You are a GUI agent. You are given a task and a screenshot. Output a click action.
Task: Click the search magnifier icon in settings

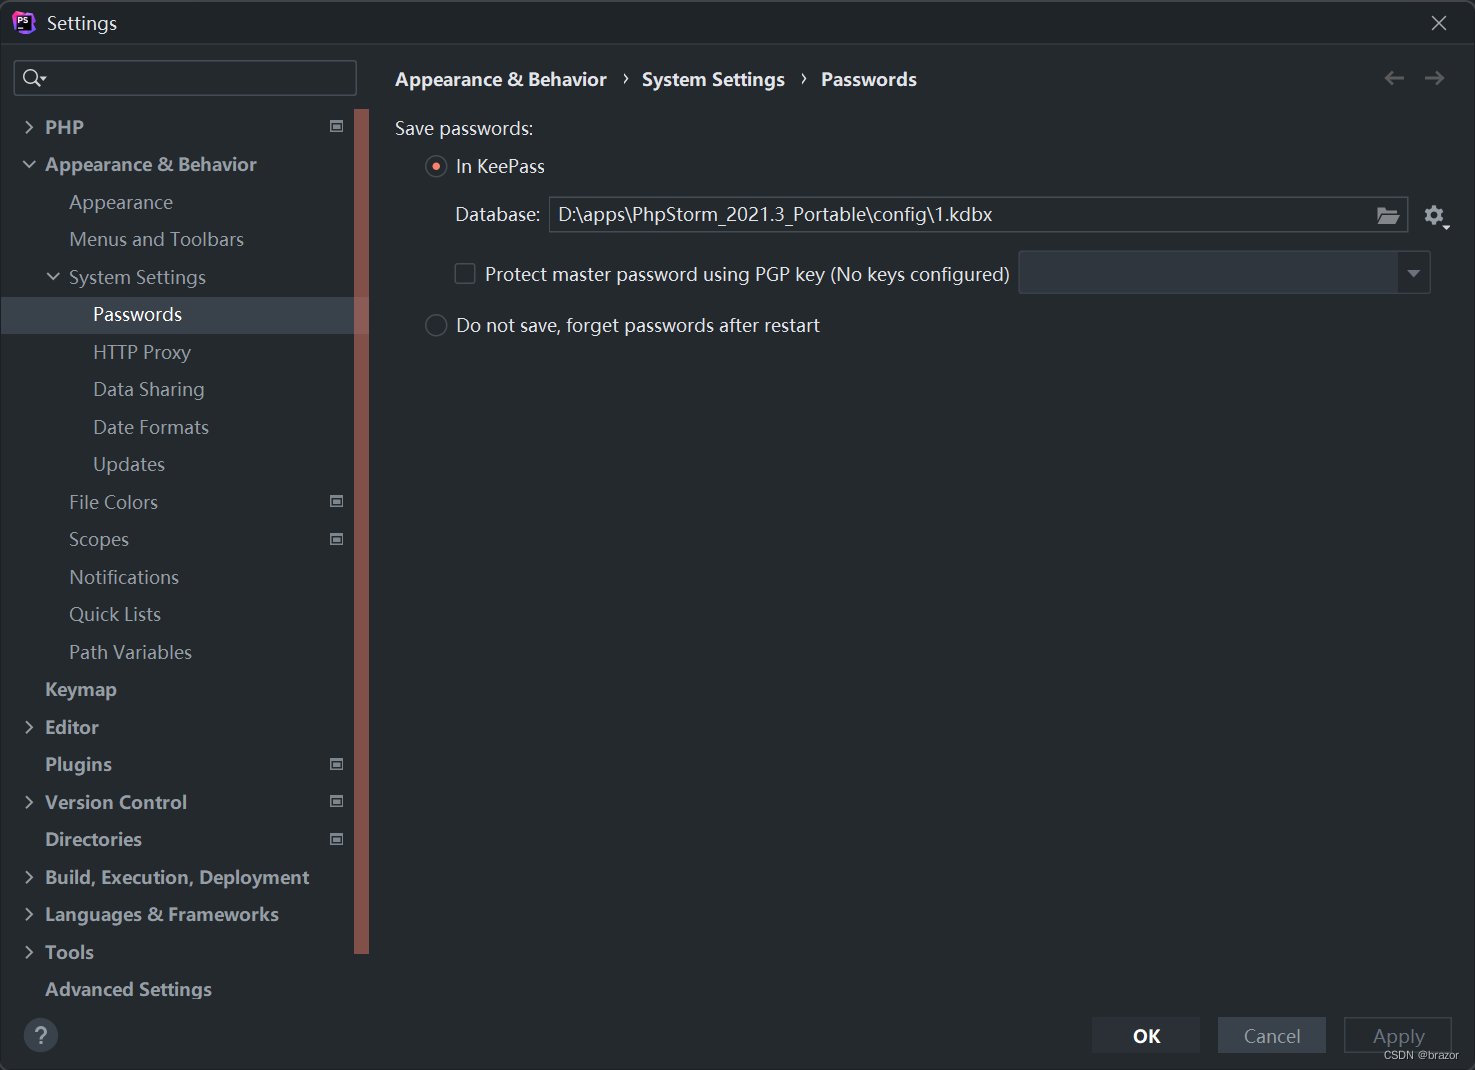click(x=34, y=78)
